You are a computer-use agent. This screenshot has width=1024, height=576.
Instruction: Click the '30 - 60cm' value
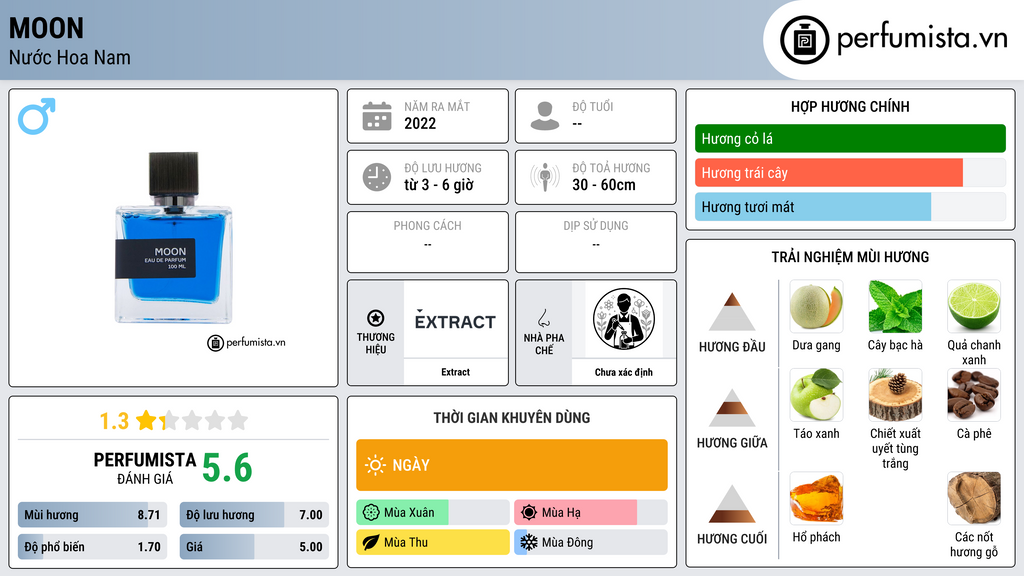click(603, 185)
